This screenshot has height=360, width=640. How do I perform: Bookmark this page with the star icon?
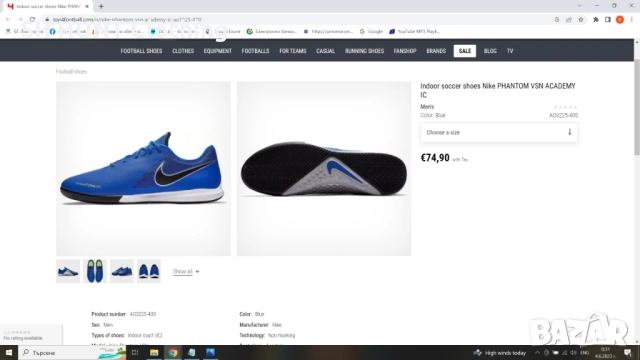pyautogui.click(x=580, y=19)
